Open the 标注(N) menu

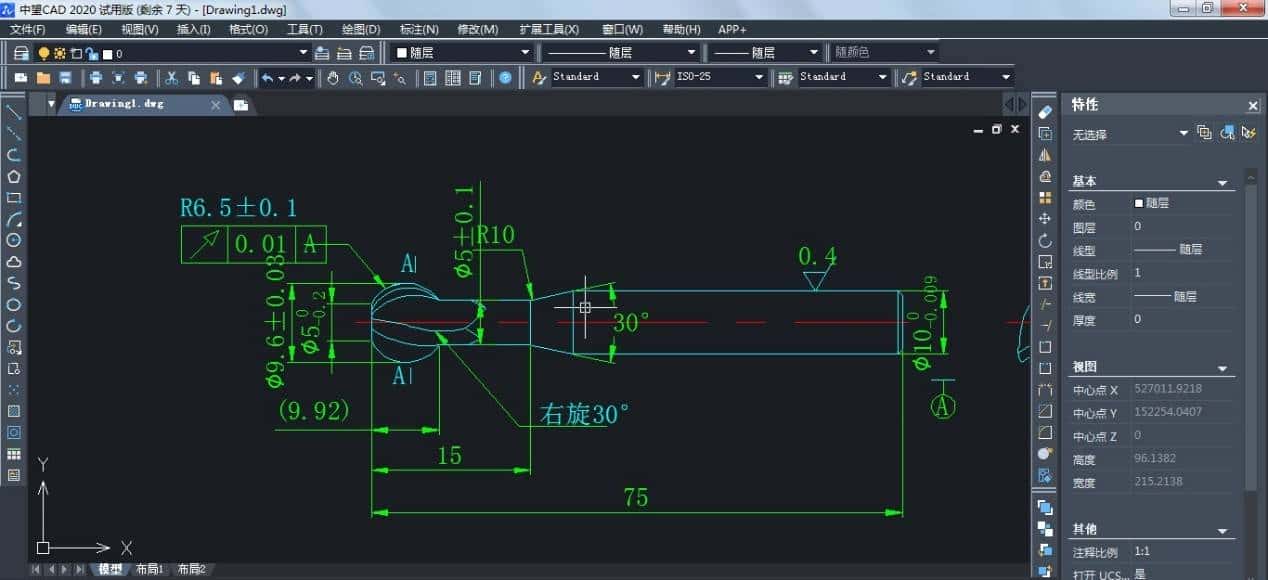(419, 29)
